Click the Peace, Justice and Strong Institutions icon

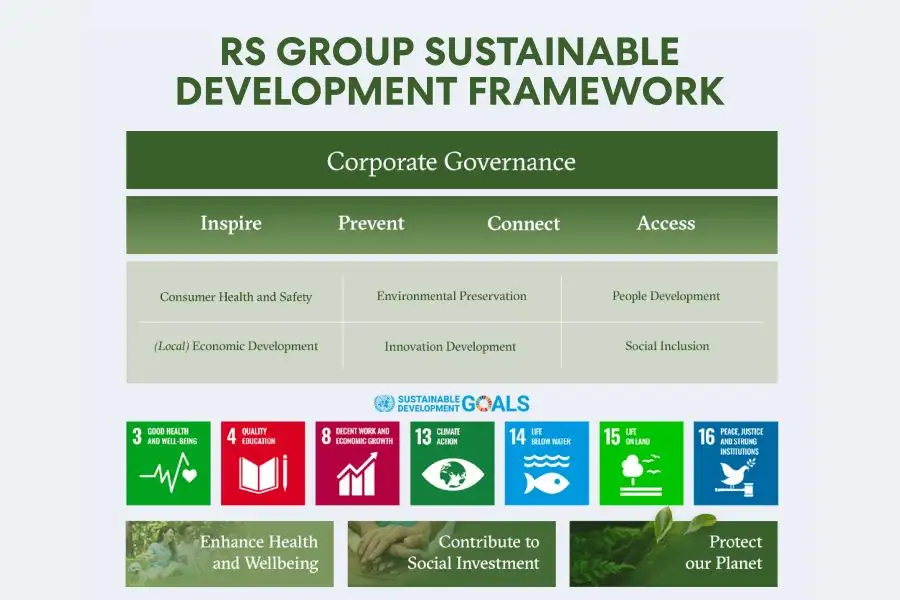(735, 463)
